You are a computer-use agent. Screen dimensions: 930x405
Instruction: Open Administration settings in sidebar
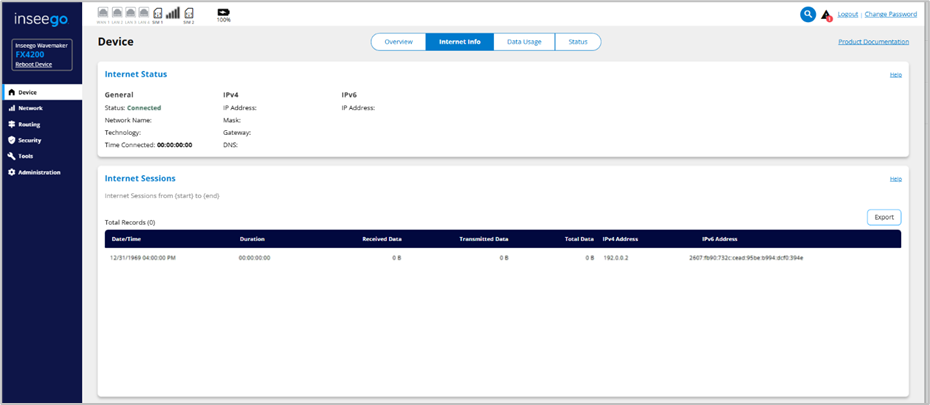[39, 172]
